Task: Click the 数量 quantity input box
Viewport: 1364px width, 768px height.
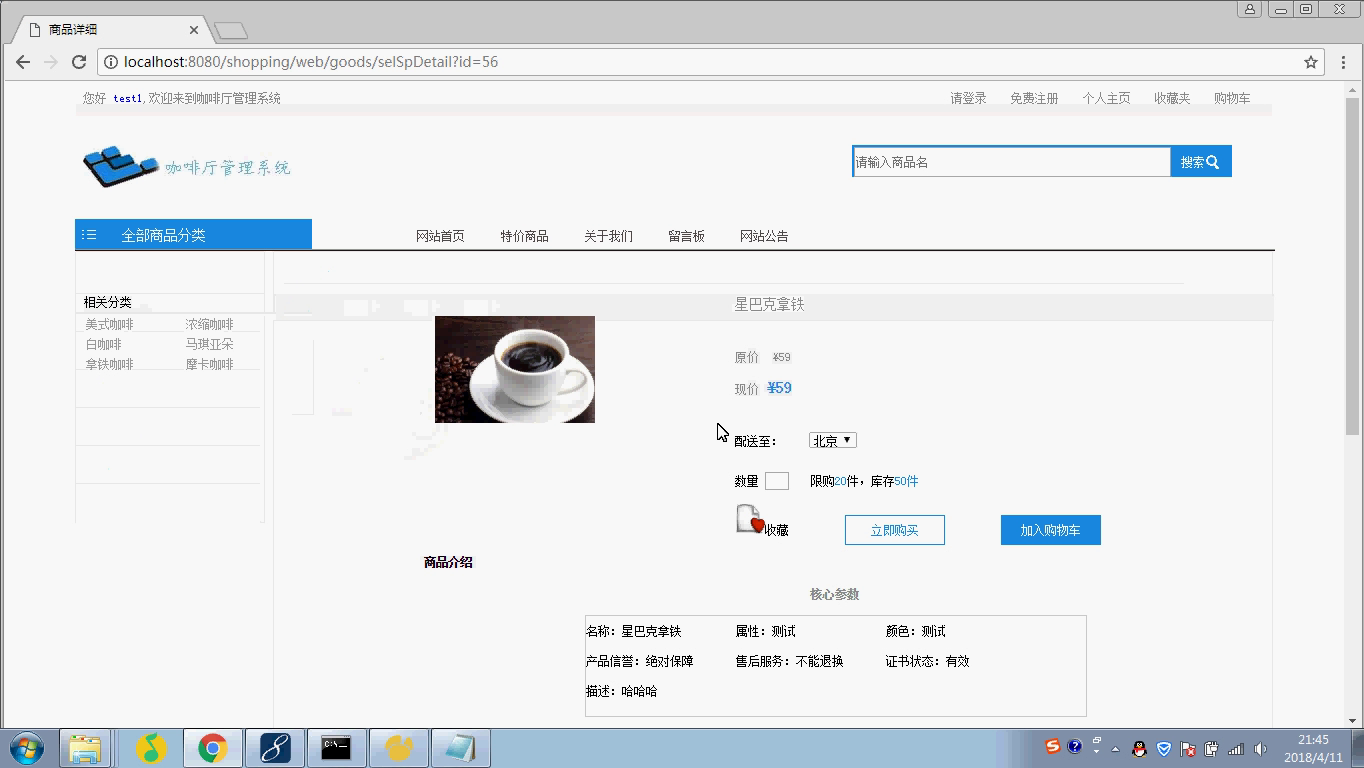Action: [x=777, y=481]
